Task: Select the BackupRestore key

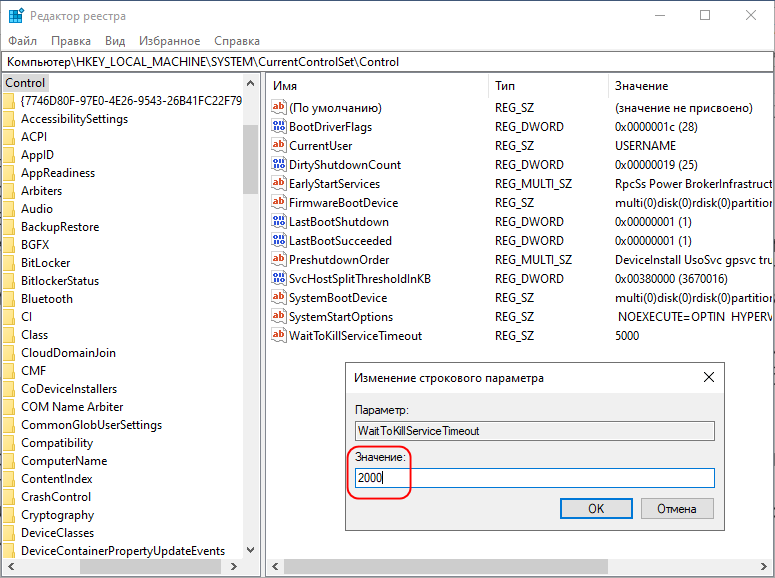Action: coord(60,227)
